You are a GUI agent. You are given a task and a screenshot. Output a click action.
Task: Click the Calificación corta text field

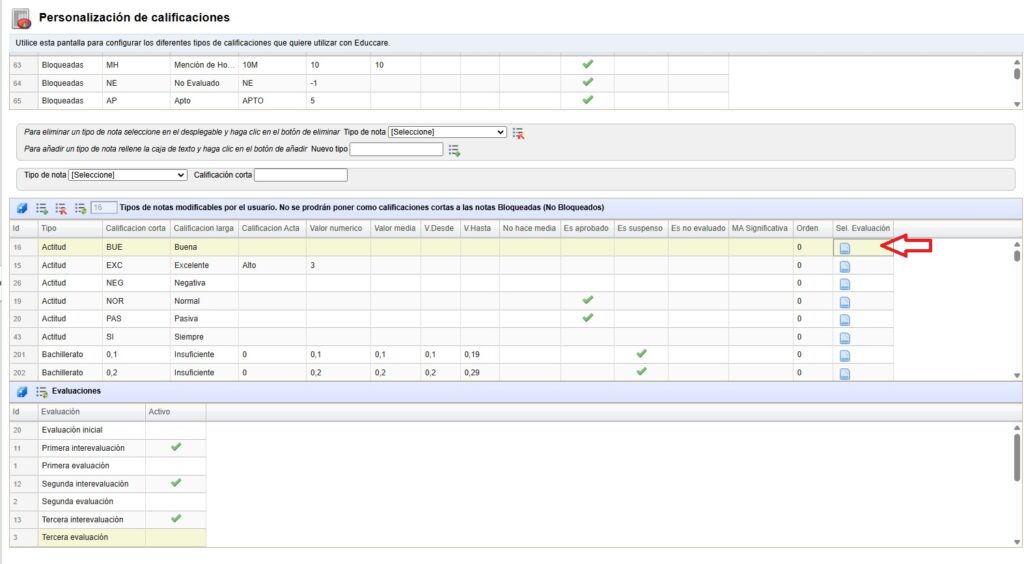(x=300, y=175)
